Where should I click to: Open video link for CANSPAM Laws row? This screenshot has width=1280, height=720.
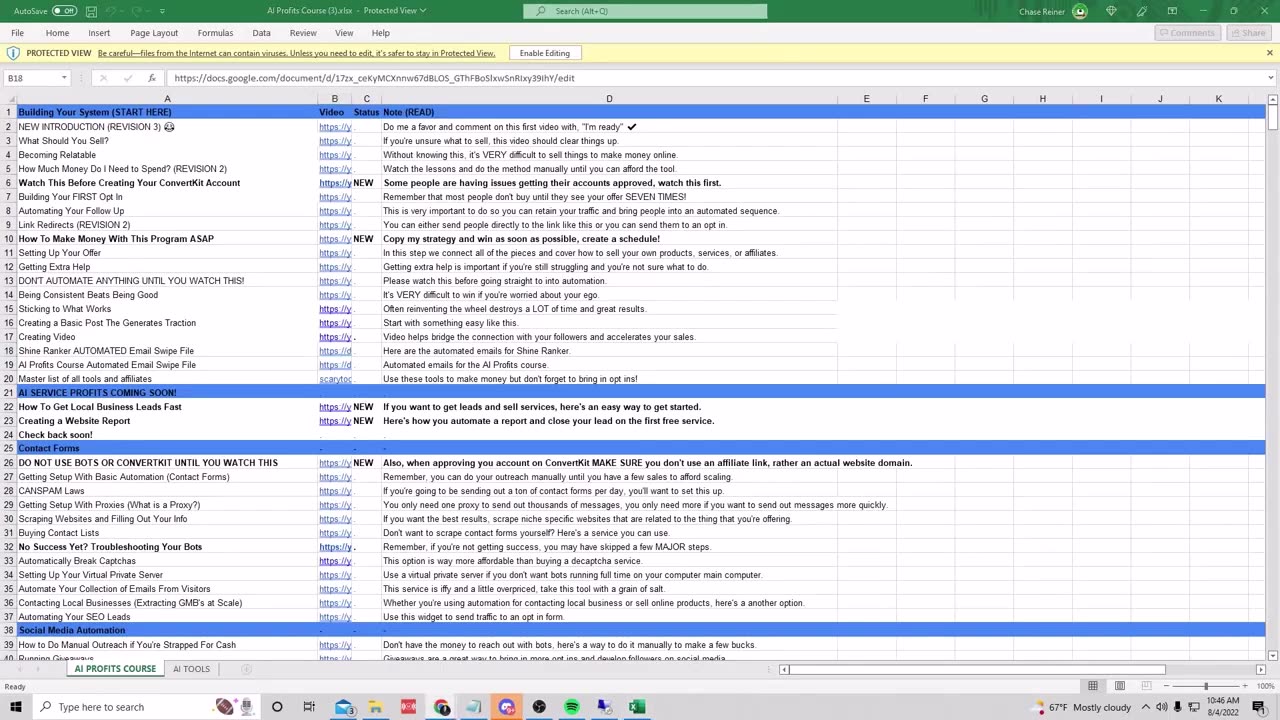pyautogui.click(x=335, y=491)
